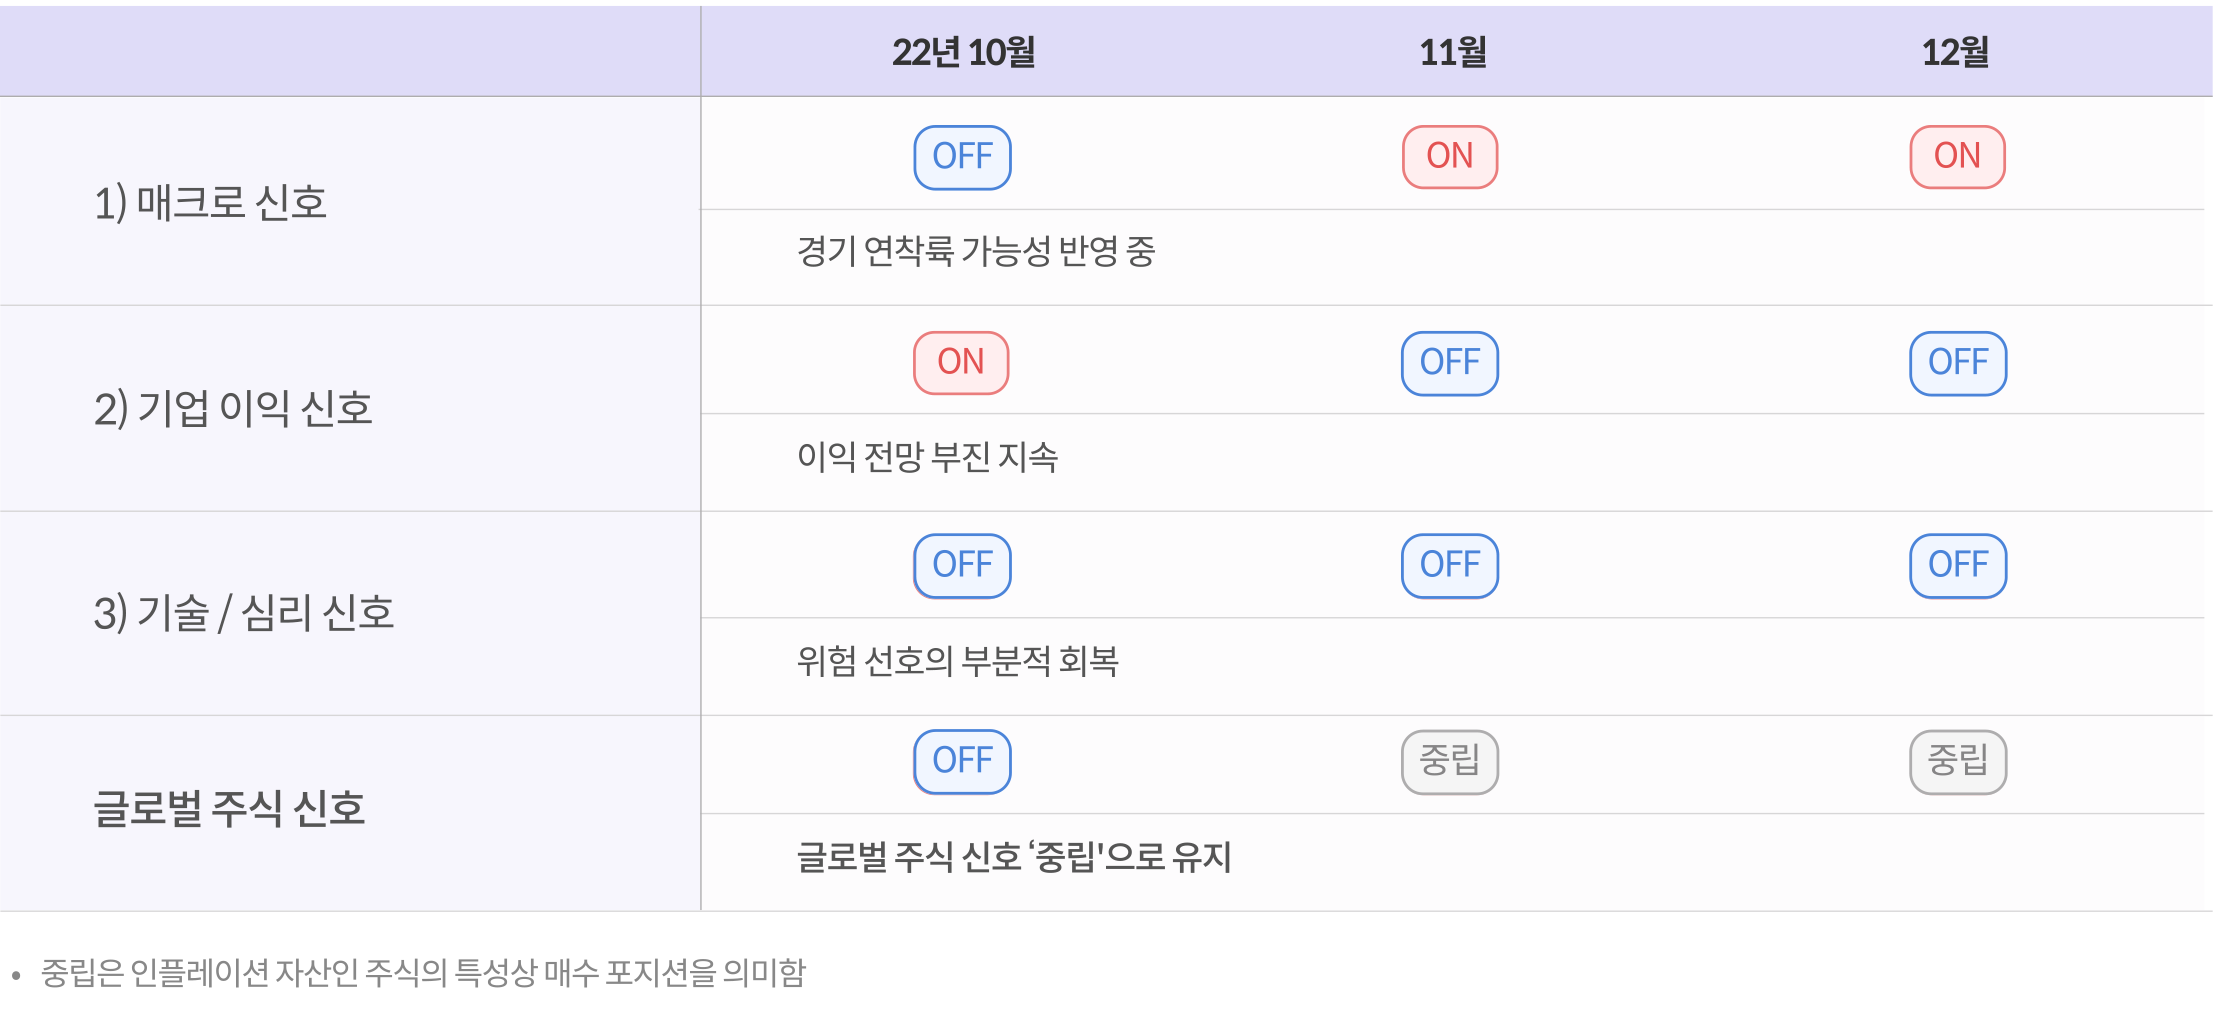The height and width of the screenshot is (1014, 2221).
Task: Click the 12월 ON badge in 매크로 신호 row
Action: 1957,157
